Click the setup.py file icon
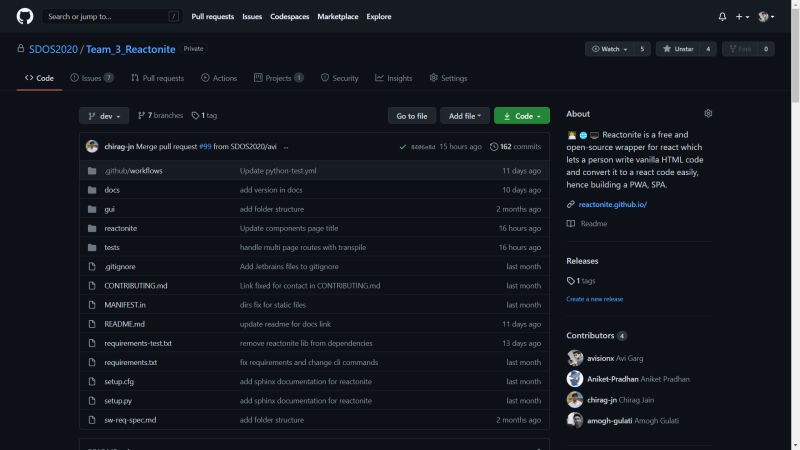 pyautogui.click(x=92, y=401)
